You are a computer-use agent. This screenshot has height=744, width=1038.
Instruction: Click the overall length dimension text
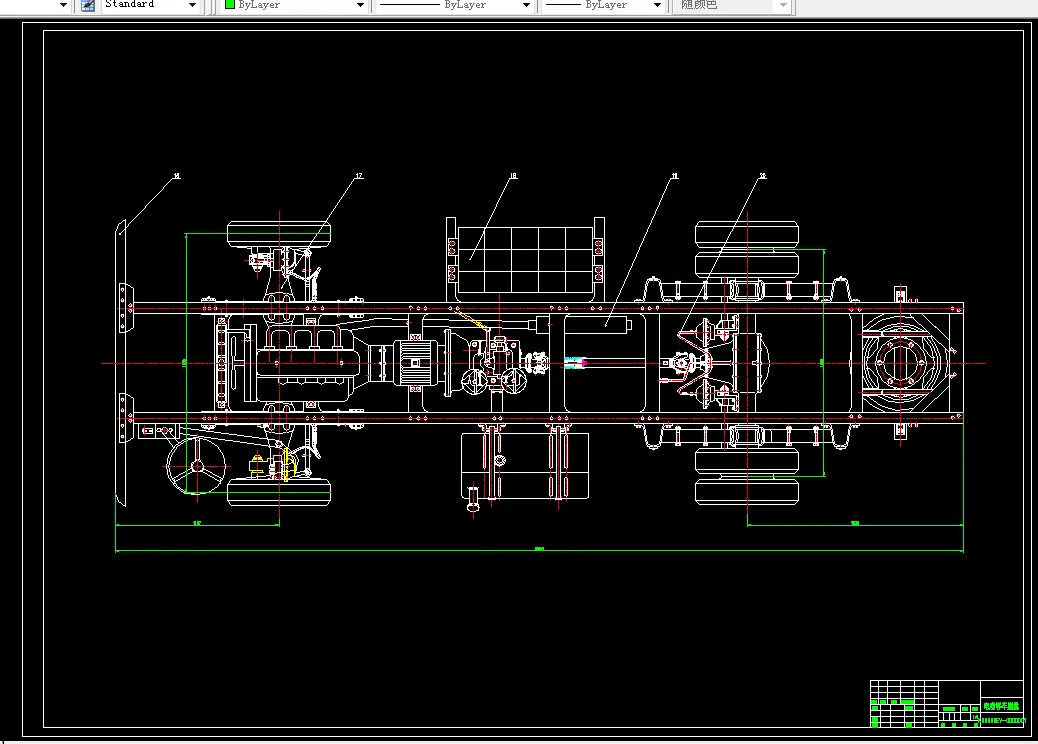point(539,548)
